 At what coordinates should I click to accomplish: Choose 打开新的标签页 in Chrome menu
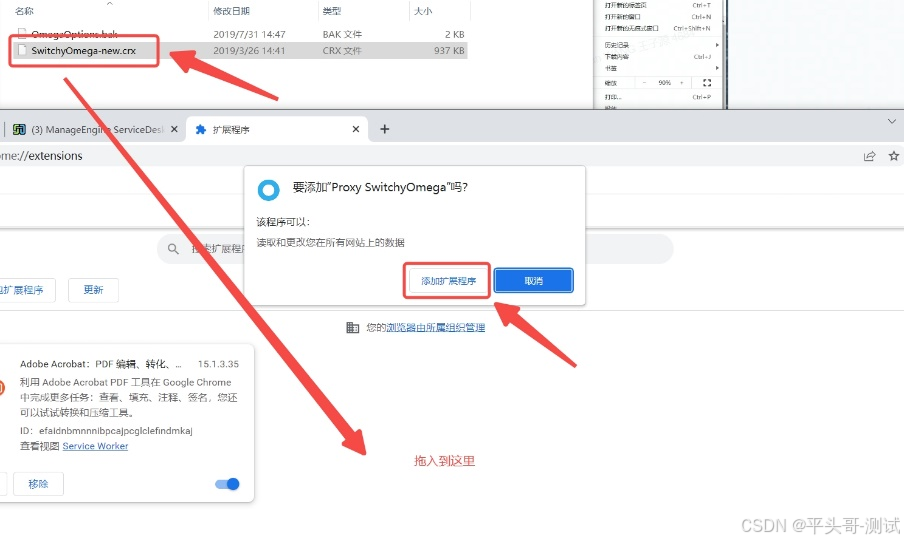click(657, 5)
